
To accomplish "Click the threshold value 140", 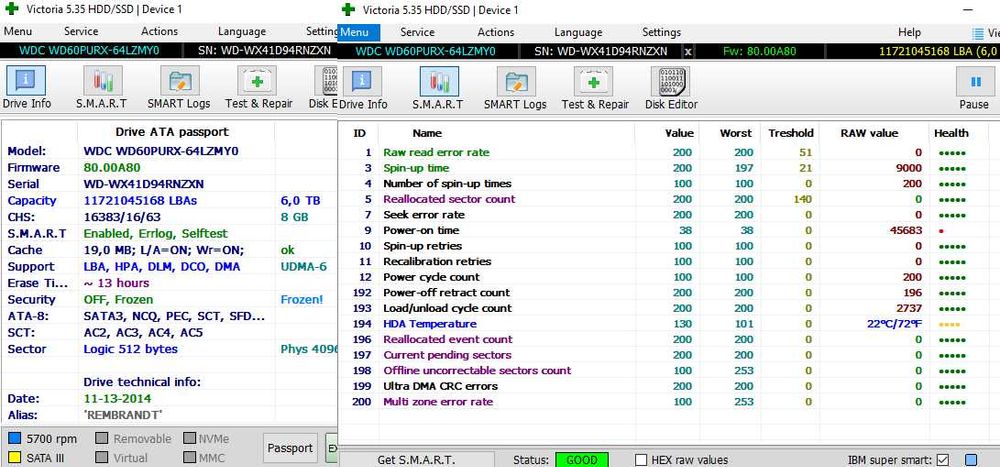I will pyautogui.click(x=802, y=199).
